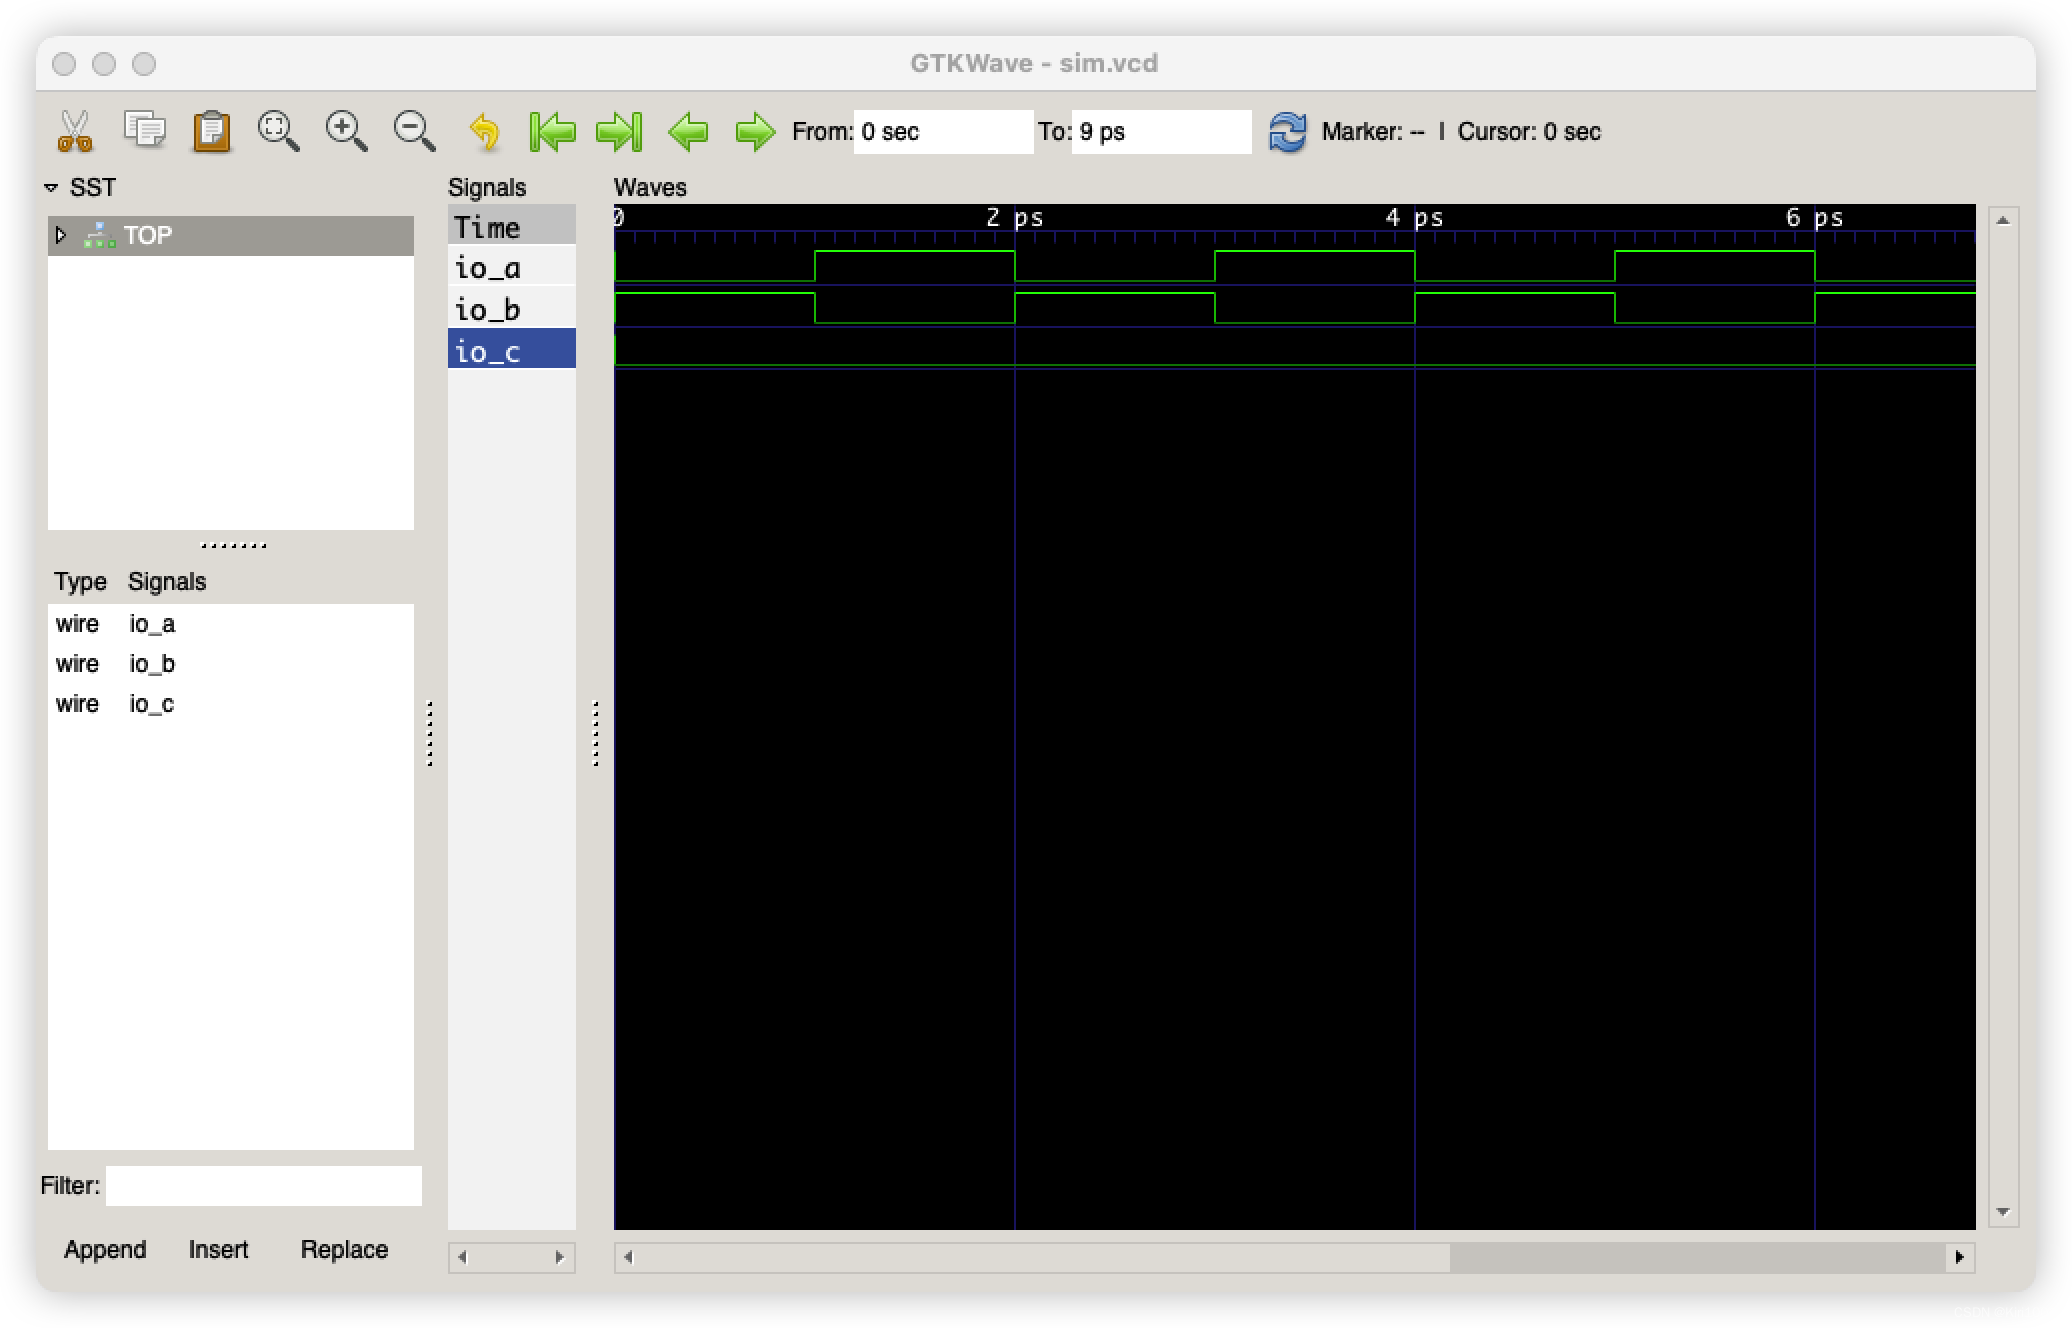Jump to start of waveform time

point(552,131)
